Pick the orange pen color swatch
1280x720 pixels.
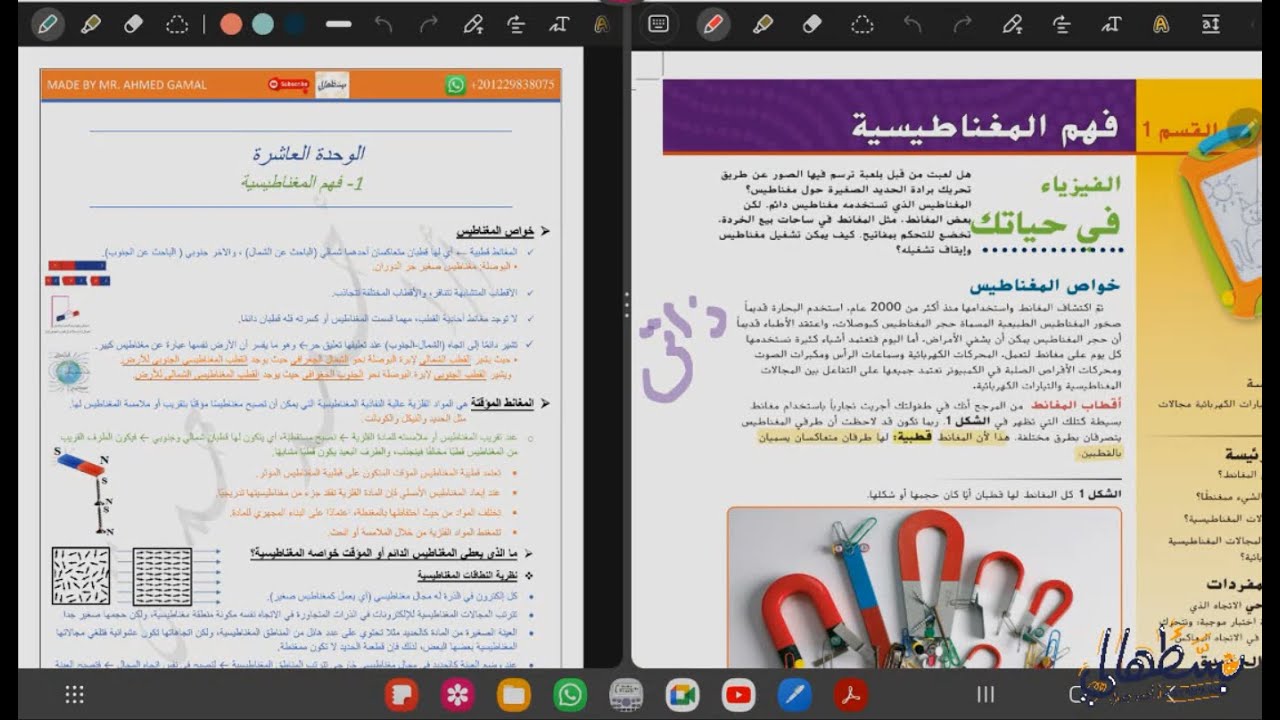click(x=231, y=24)
